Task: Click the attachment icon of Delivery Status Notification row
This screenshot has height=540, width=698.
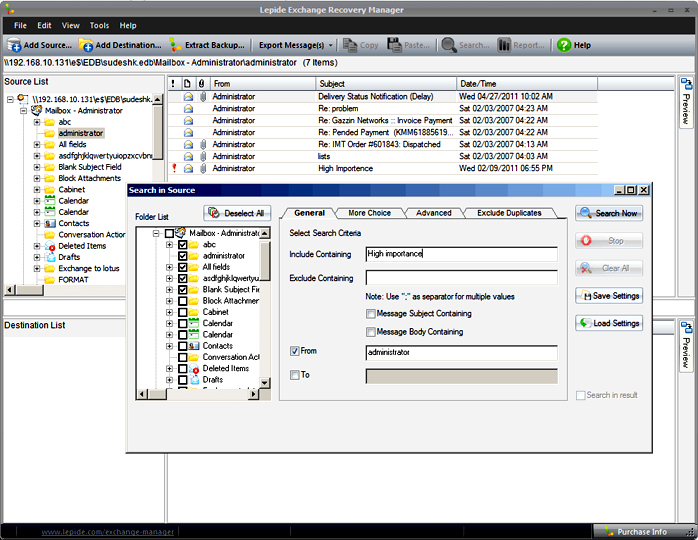Action: pos(203,97)
